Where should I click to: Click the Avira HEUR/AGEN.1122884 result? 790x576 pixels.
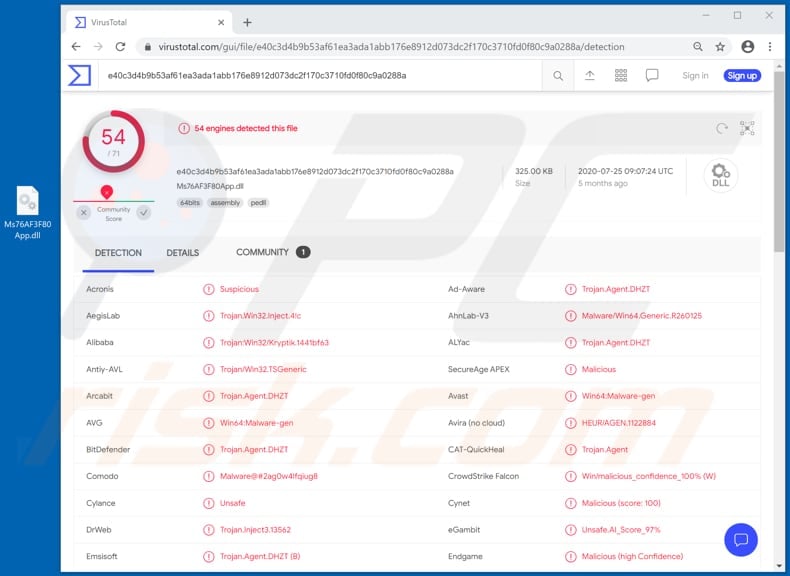point(619,423)
